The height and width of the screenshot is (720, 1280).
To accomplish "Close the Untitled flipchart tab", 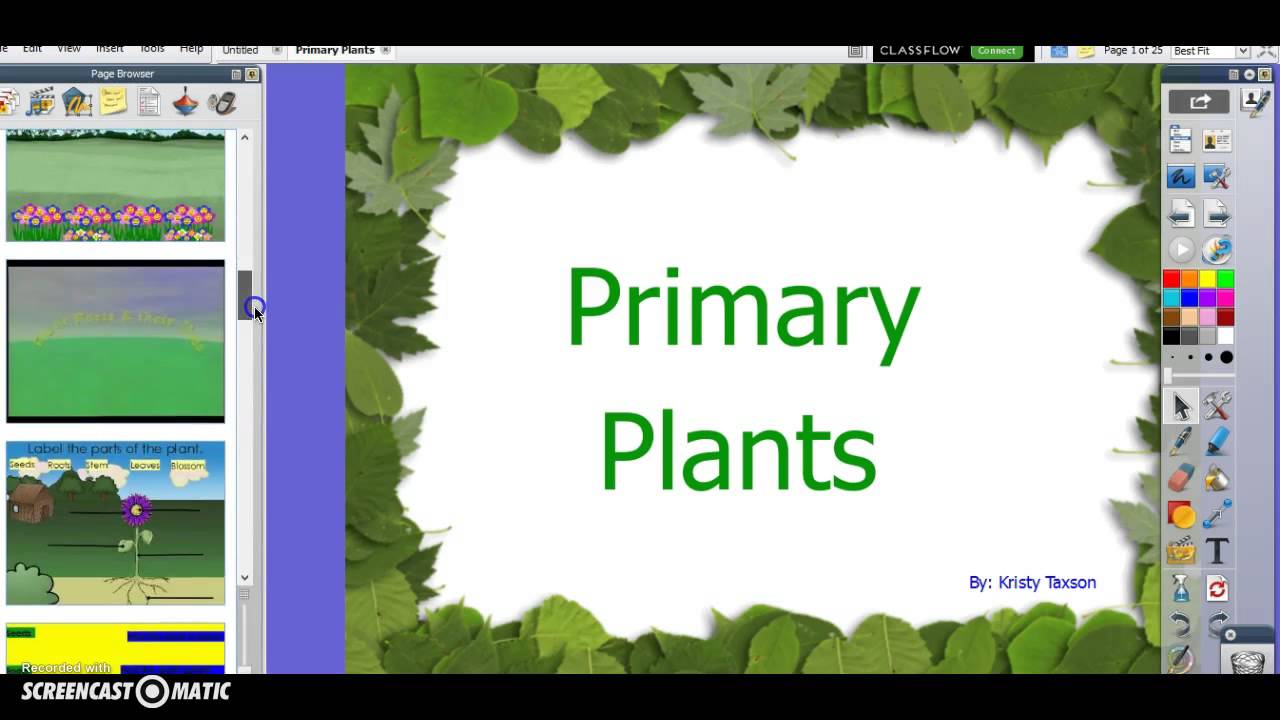I will [277, 50].
